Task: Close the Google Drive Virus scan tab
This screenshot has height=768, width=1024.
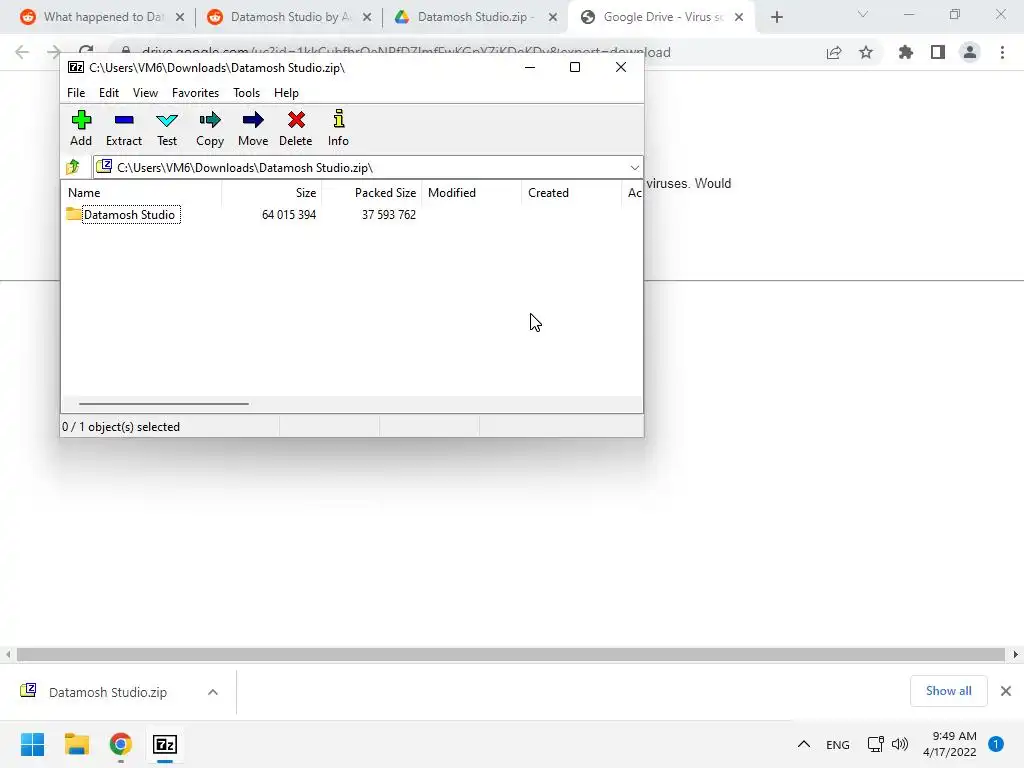Action: [x=739, y=17]
